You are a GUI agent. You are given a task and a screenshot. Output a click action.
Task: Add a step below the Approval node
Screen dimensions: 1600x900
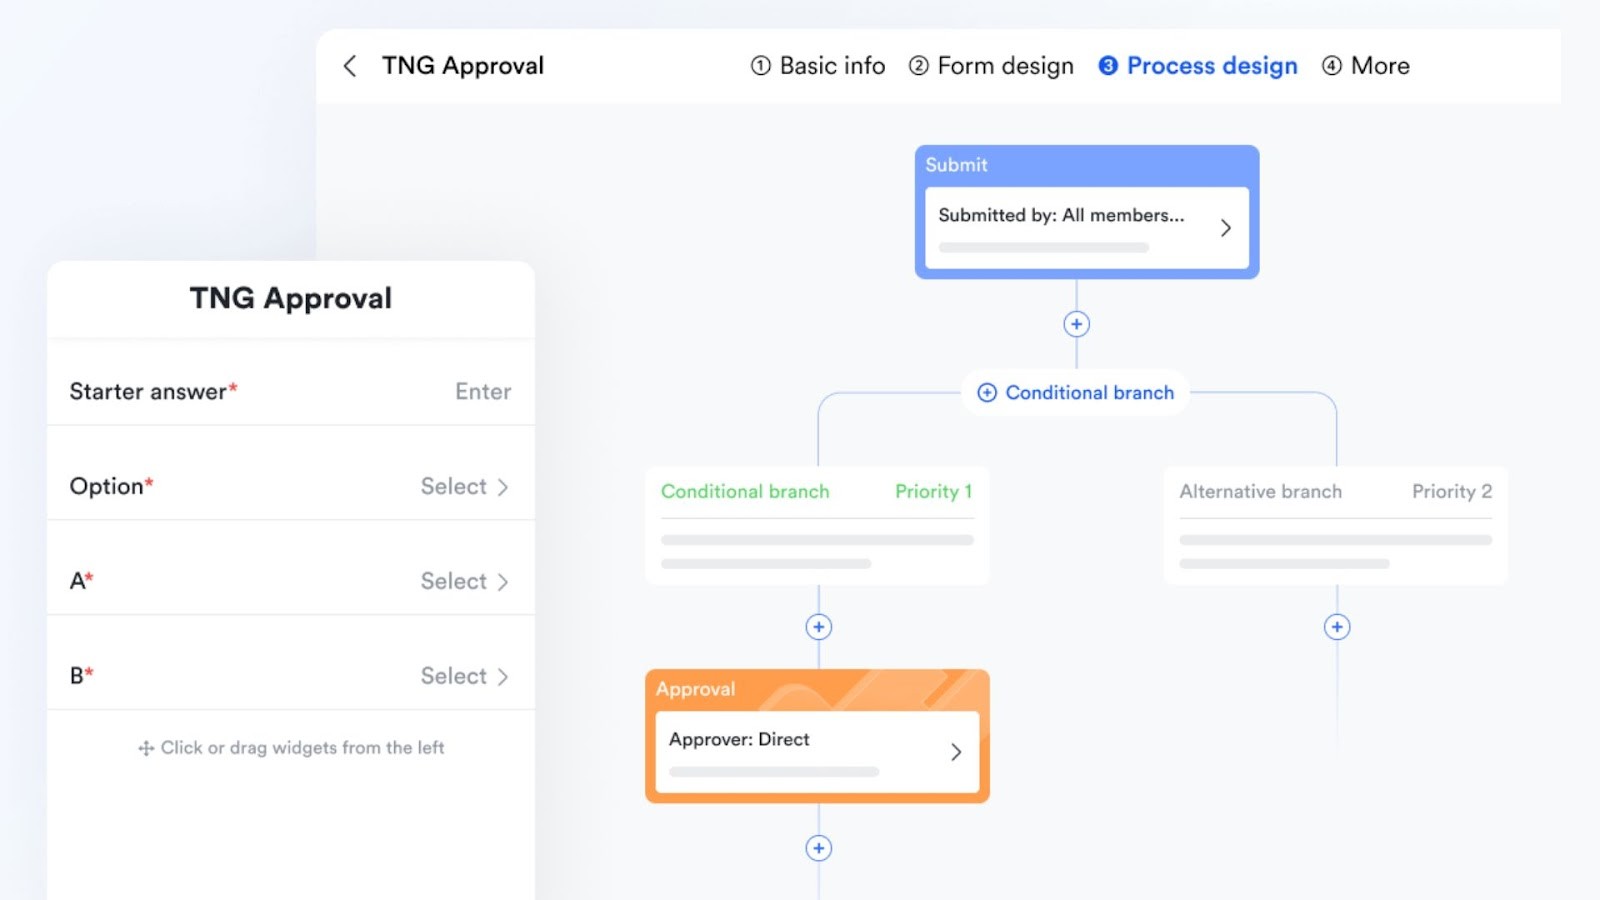coord(817,847)
